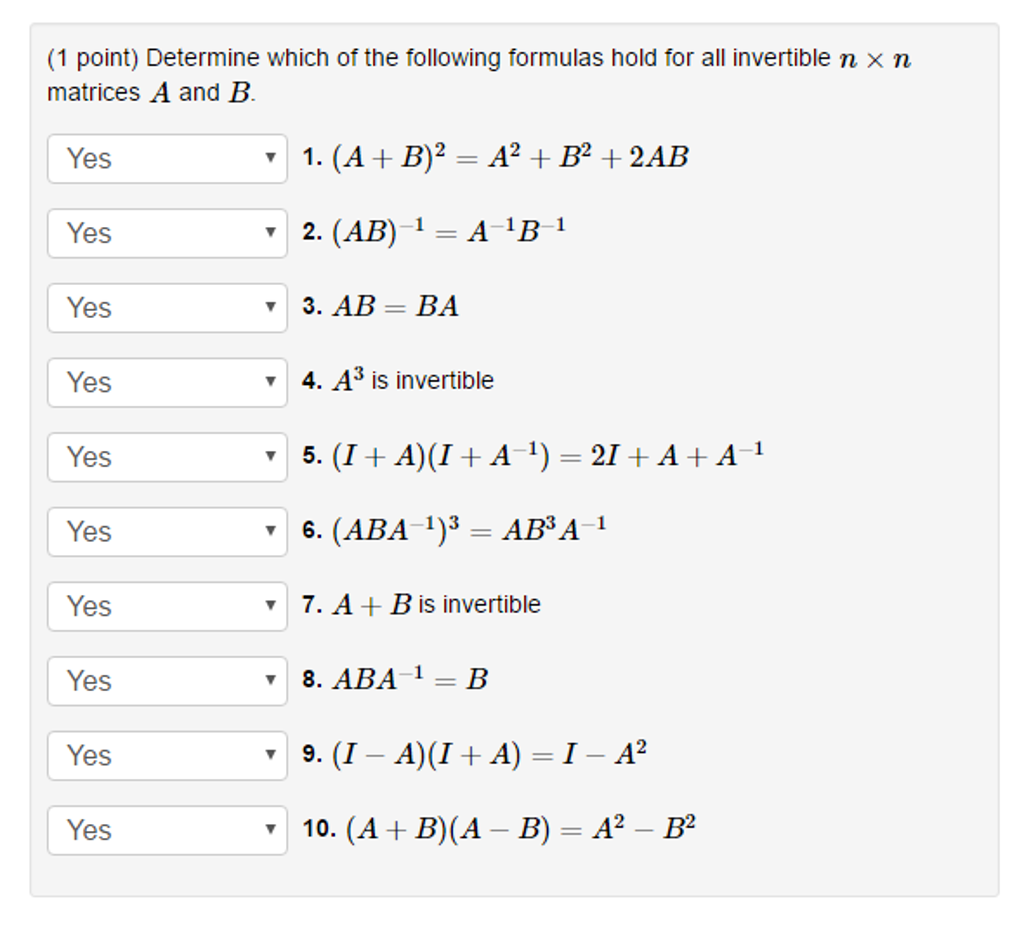
Task: Click the equation text AB = BA
Action: 396,307
